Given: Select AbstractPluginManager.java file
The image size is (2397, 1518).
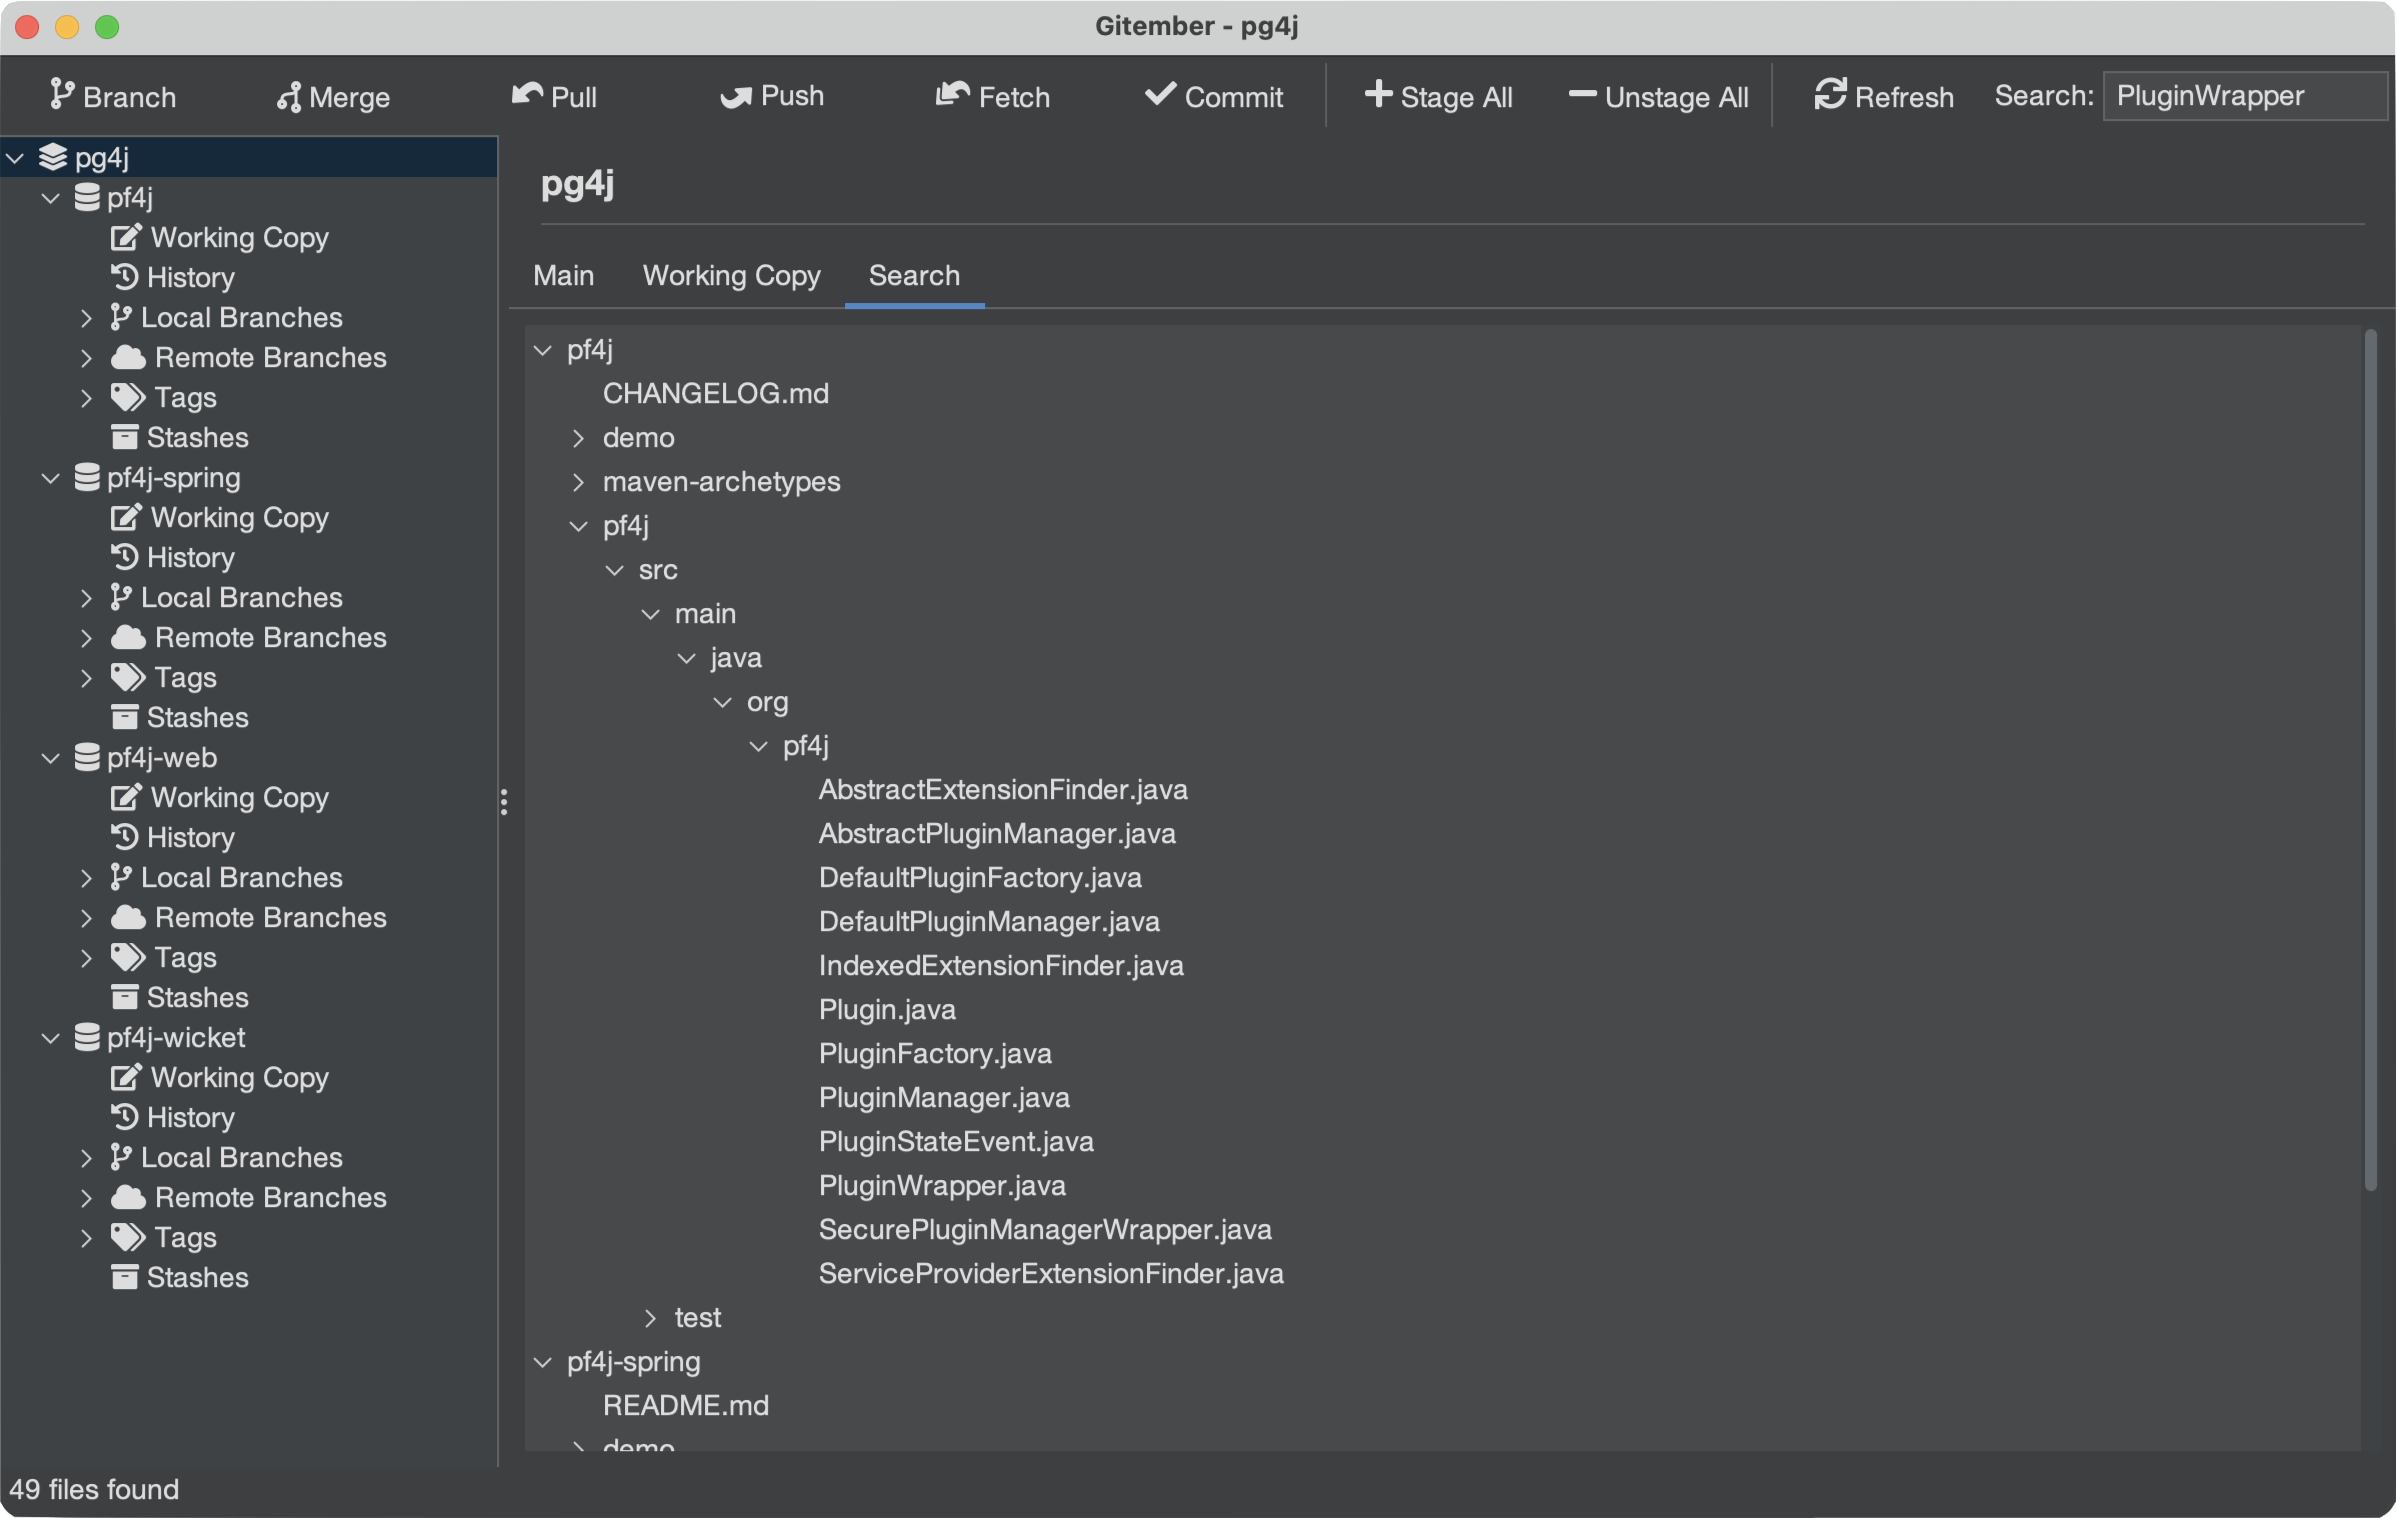Looking at the screenshot, I should tap(997, 833).
